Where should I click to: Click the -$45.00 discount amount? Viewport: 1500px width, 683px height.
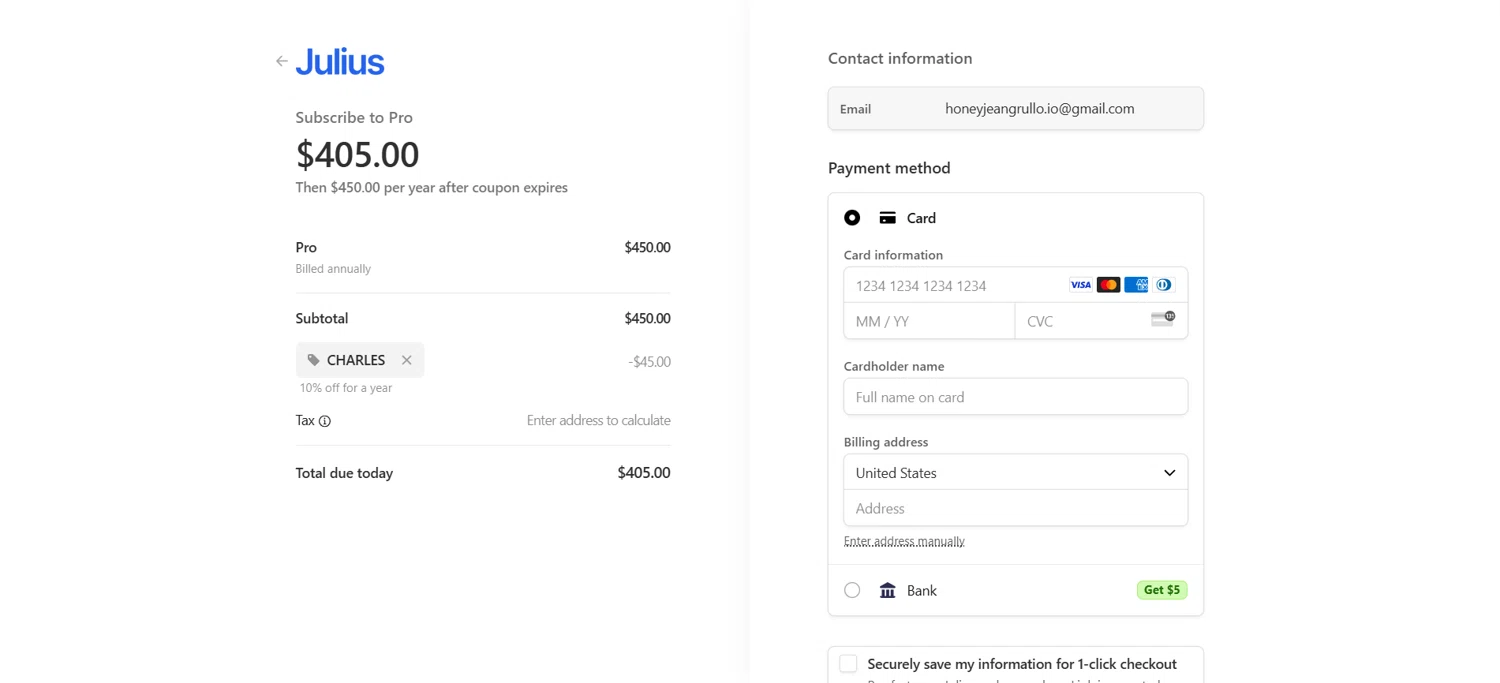coord(650,362)
